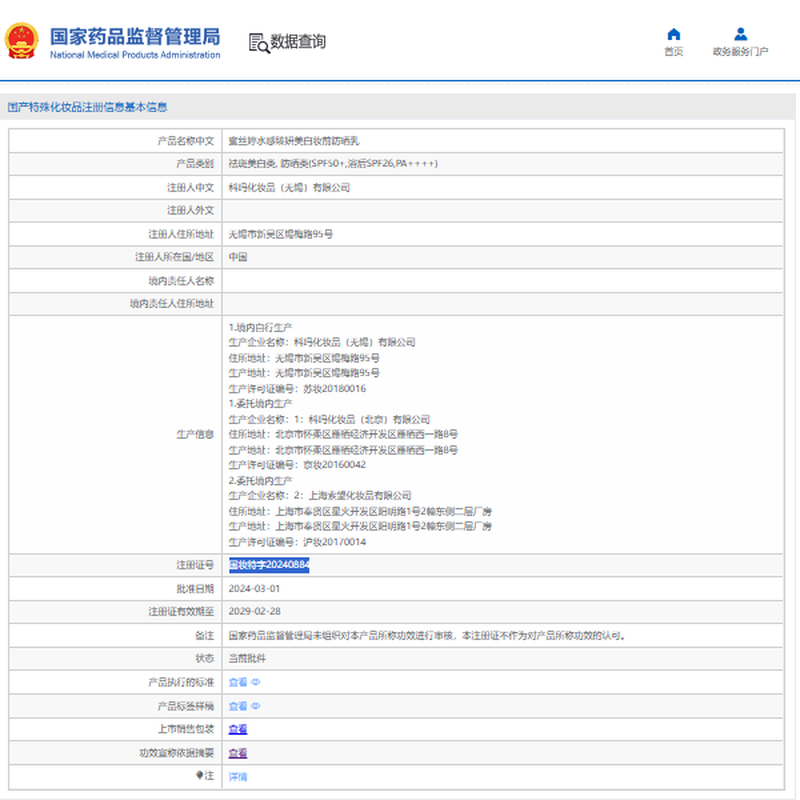Image resolution: width=800 pixels, height=800 pixels.
Task: Open 政务服务门户 text label
Action: pos(740,52)
